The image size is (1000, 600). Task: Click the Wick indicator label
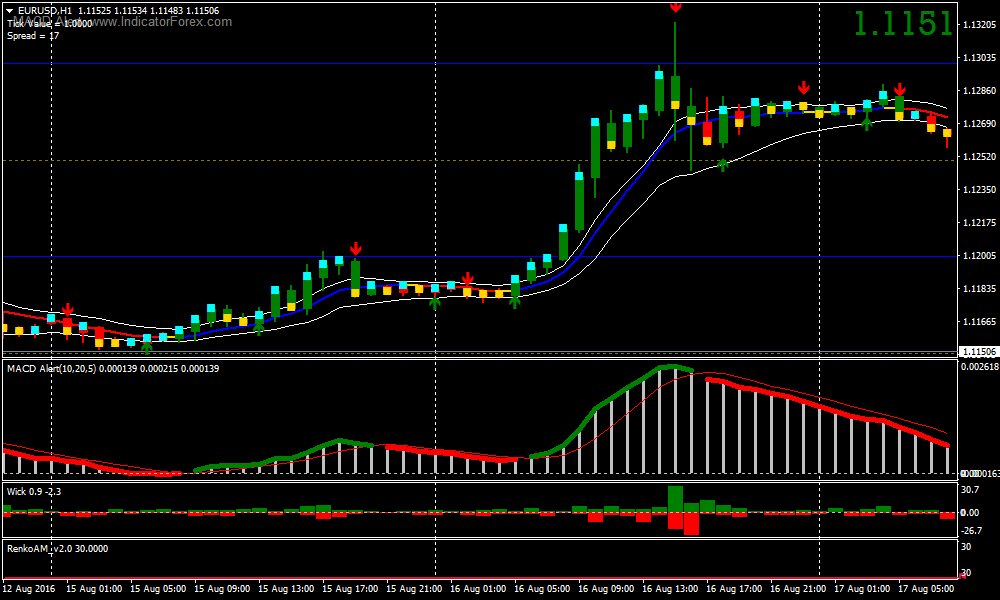tap(34, 491)
